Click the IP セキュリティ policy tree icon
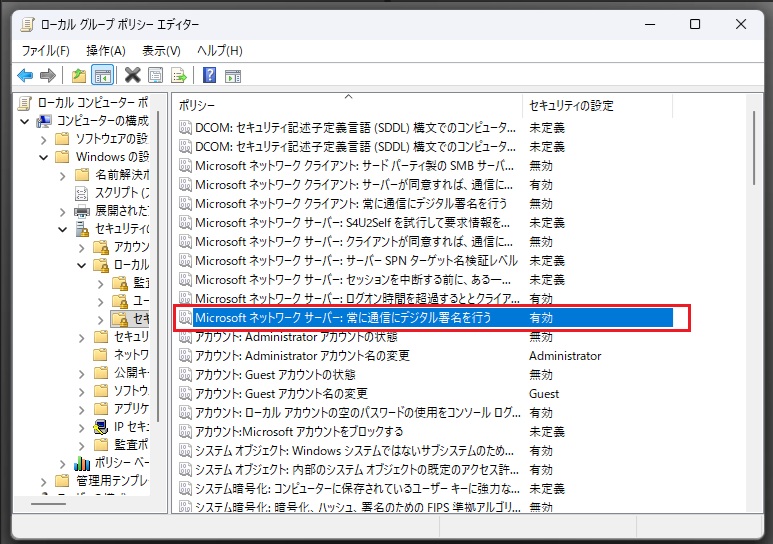The height and width of the screenshot is (544, 773). [102, 426]
